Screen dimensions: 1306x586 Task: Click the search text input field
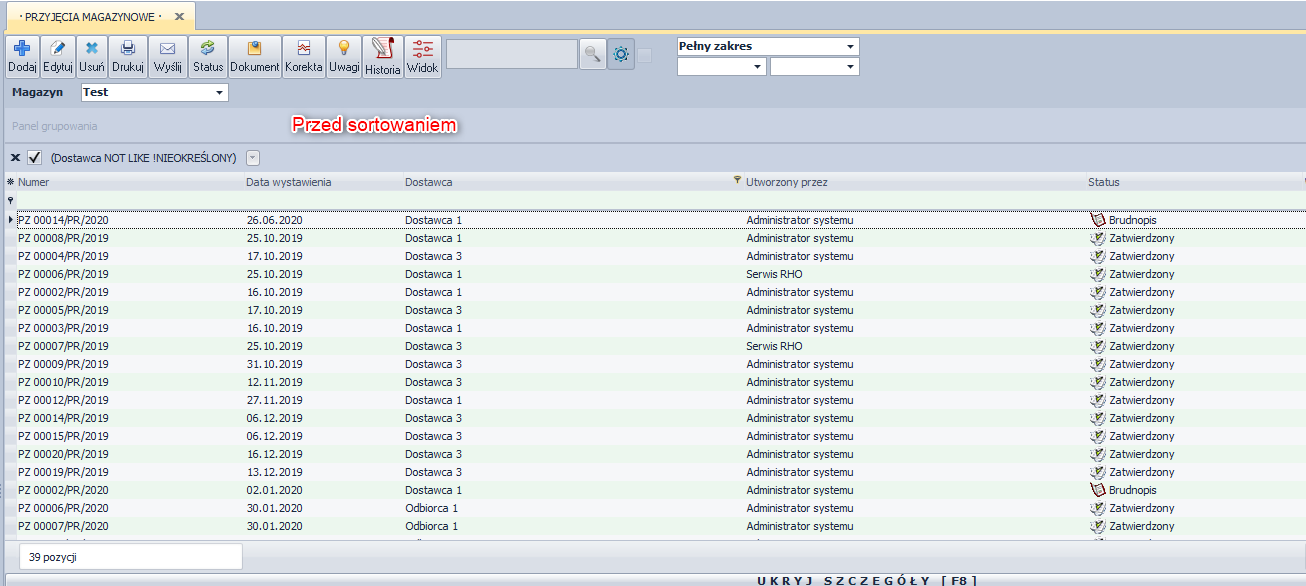pos(511,55)
